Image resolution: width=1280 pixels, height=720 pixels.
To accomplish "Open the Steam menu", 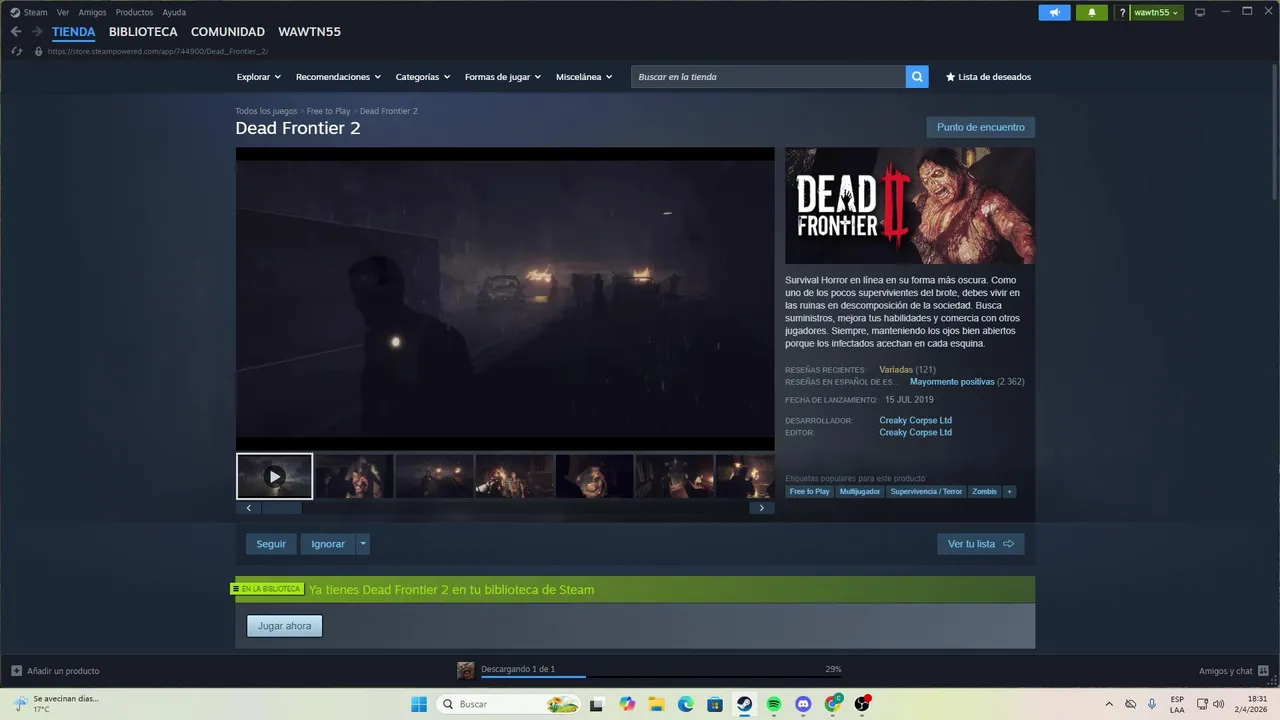I will click(x=28, y=12).
